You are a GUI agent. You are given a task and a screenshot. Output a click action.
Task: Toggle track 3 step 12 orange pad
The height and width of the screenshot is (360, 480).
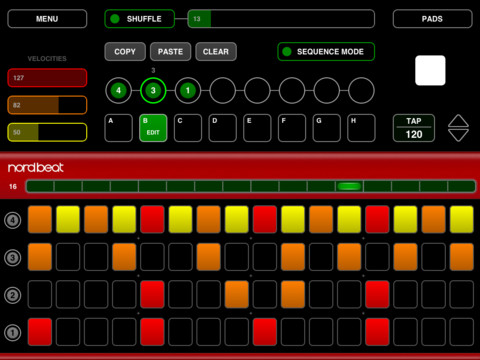coord(349,257)
